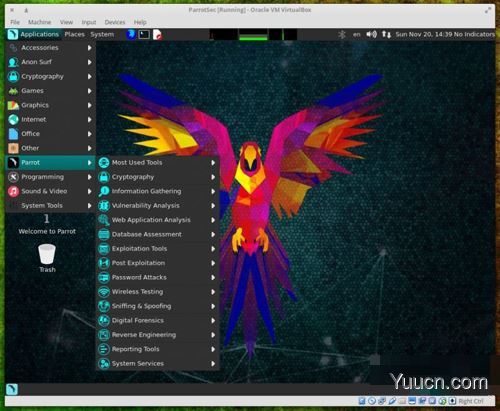Image resolution: width=500 pixels, height=411 pixels.
Task: Select Reverse Engineering menu entry text
Action: 144,335
